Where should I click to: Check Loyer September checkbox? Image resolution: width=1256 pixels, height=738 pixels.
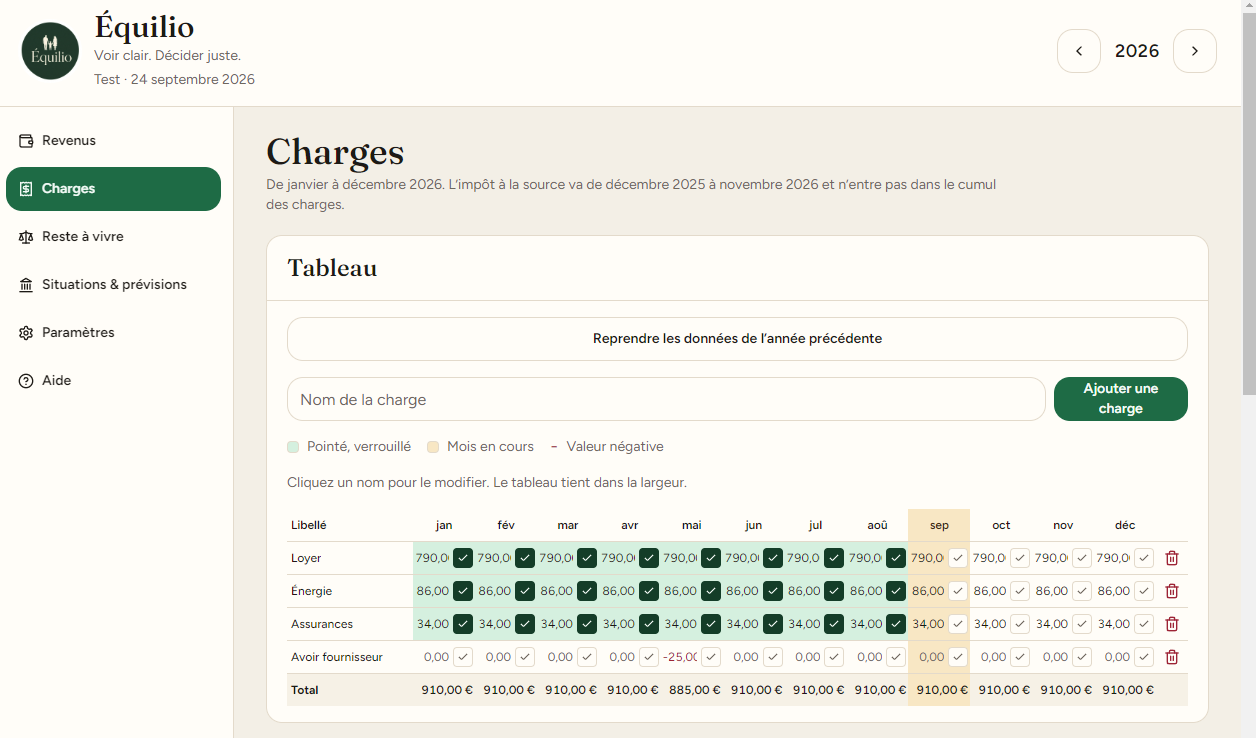pos(958,558)
